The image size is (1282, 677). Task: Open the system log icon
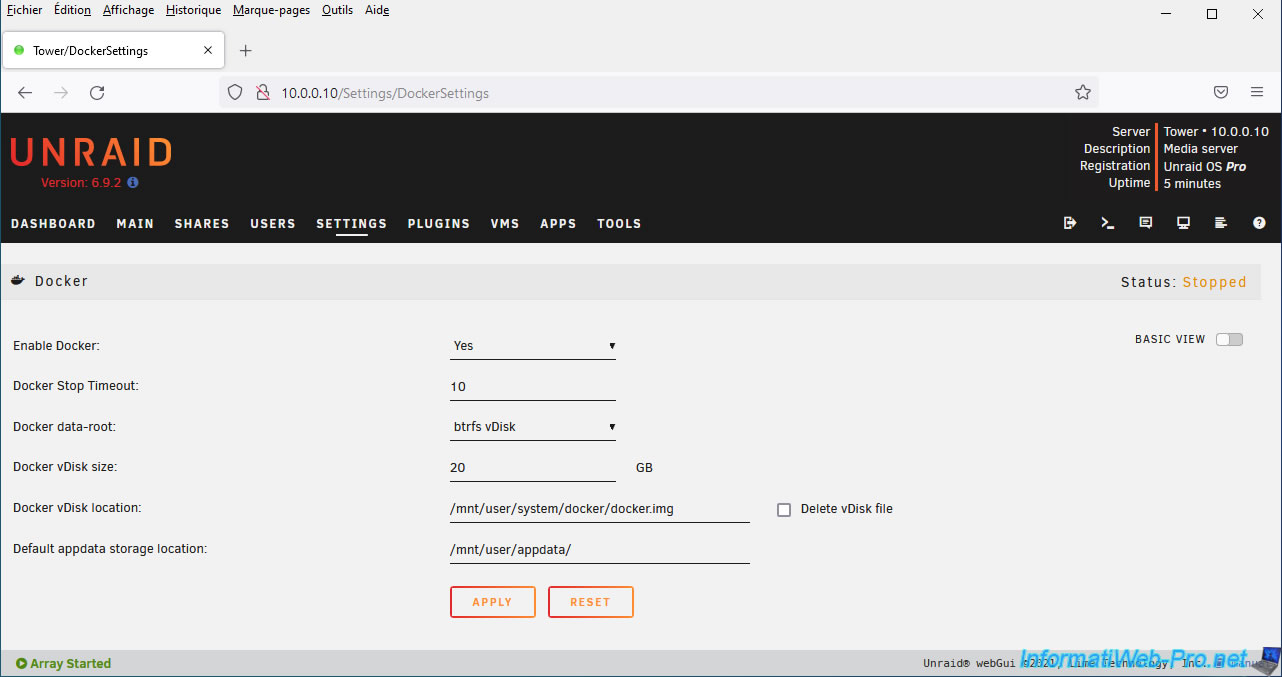1221,223
